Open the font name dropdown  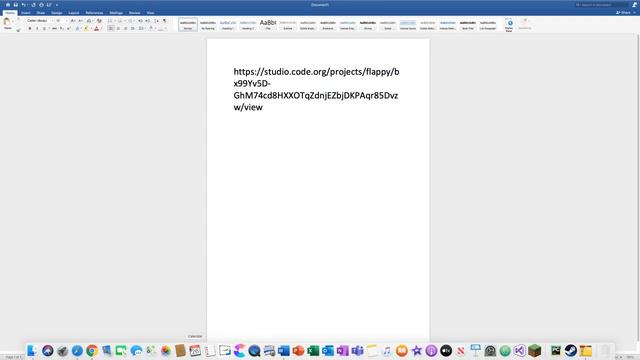click(x=52, y=20)
